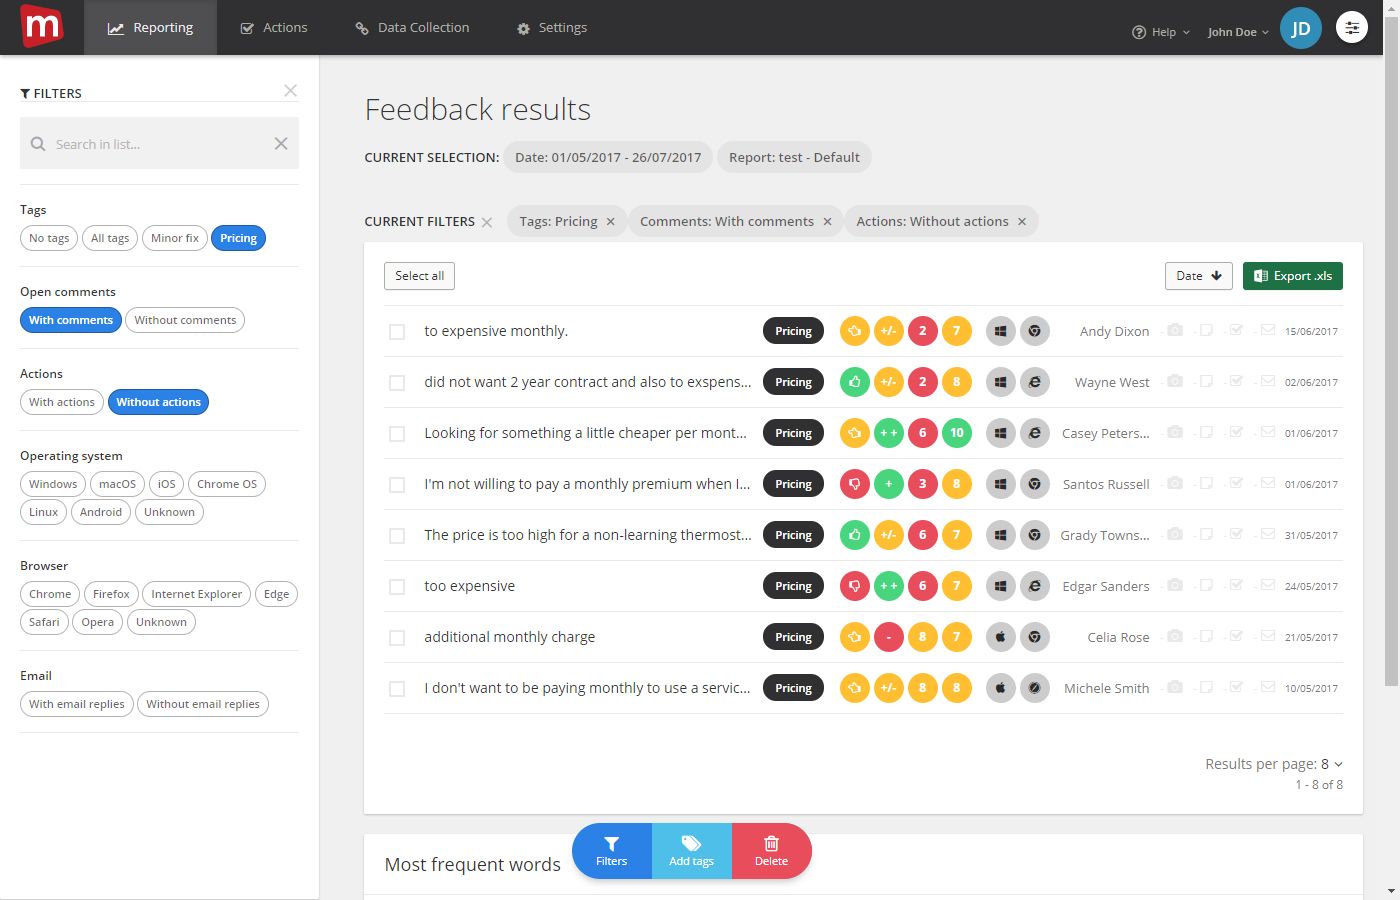The height and width of the screenshot is (900, 1400).
Task: Open the Actions navigation tab
Action: 274,28
